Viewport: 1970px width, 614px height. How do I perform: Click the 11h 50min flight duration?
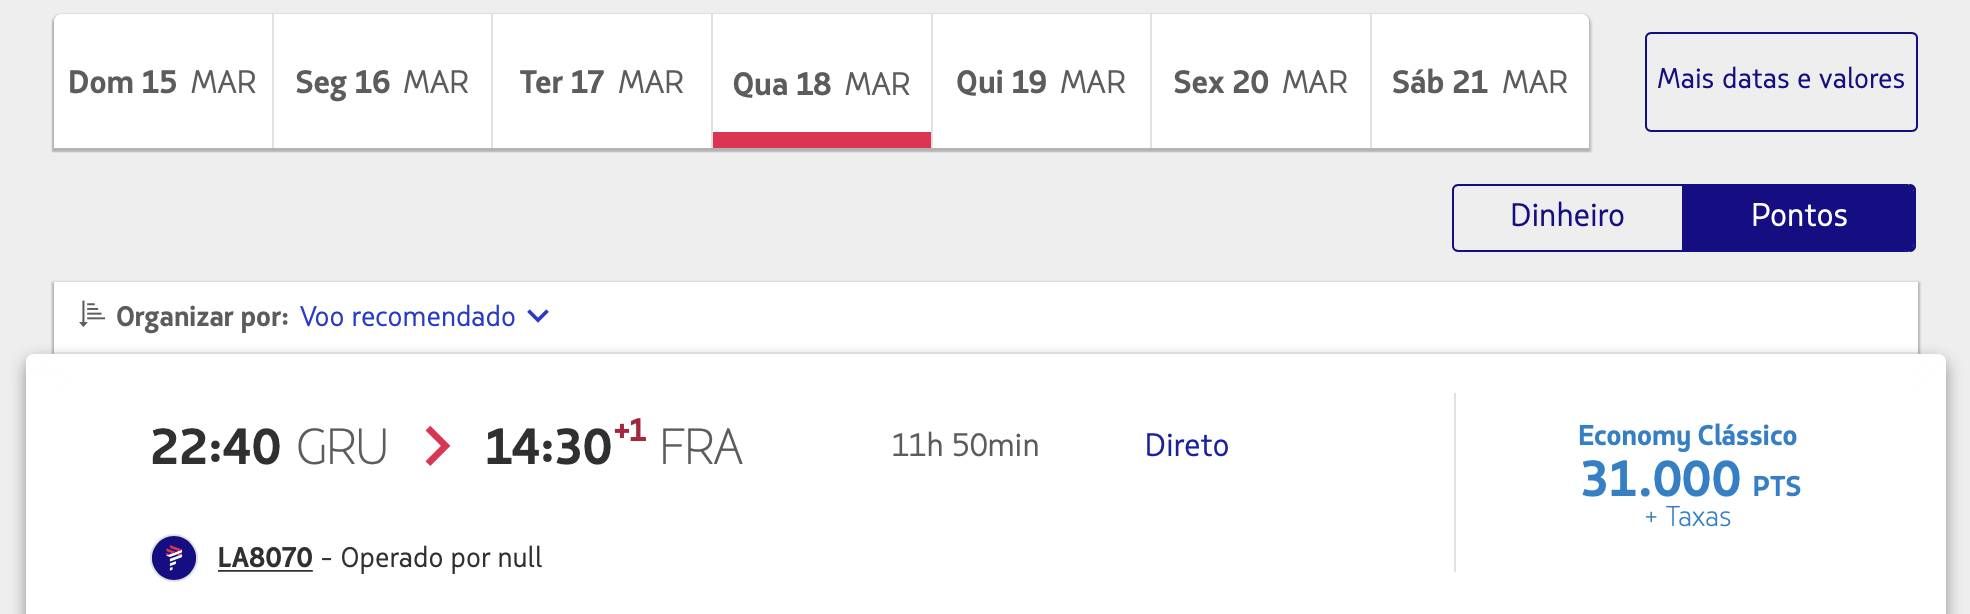pos(965,445)
